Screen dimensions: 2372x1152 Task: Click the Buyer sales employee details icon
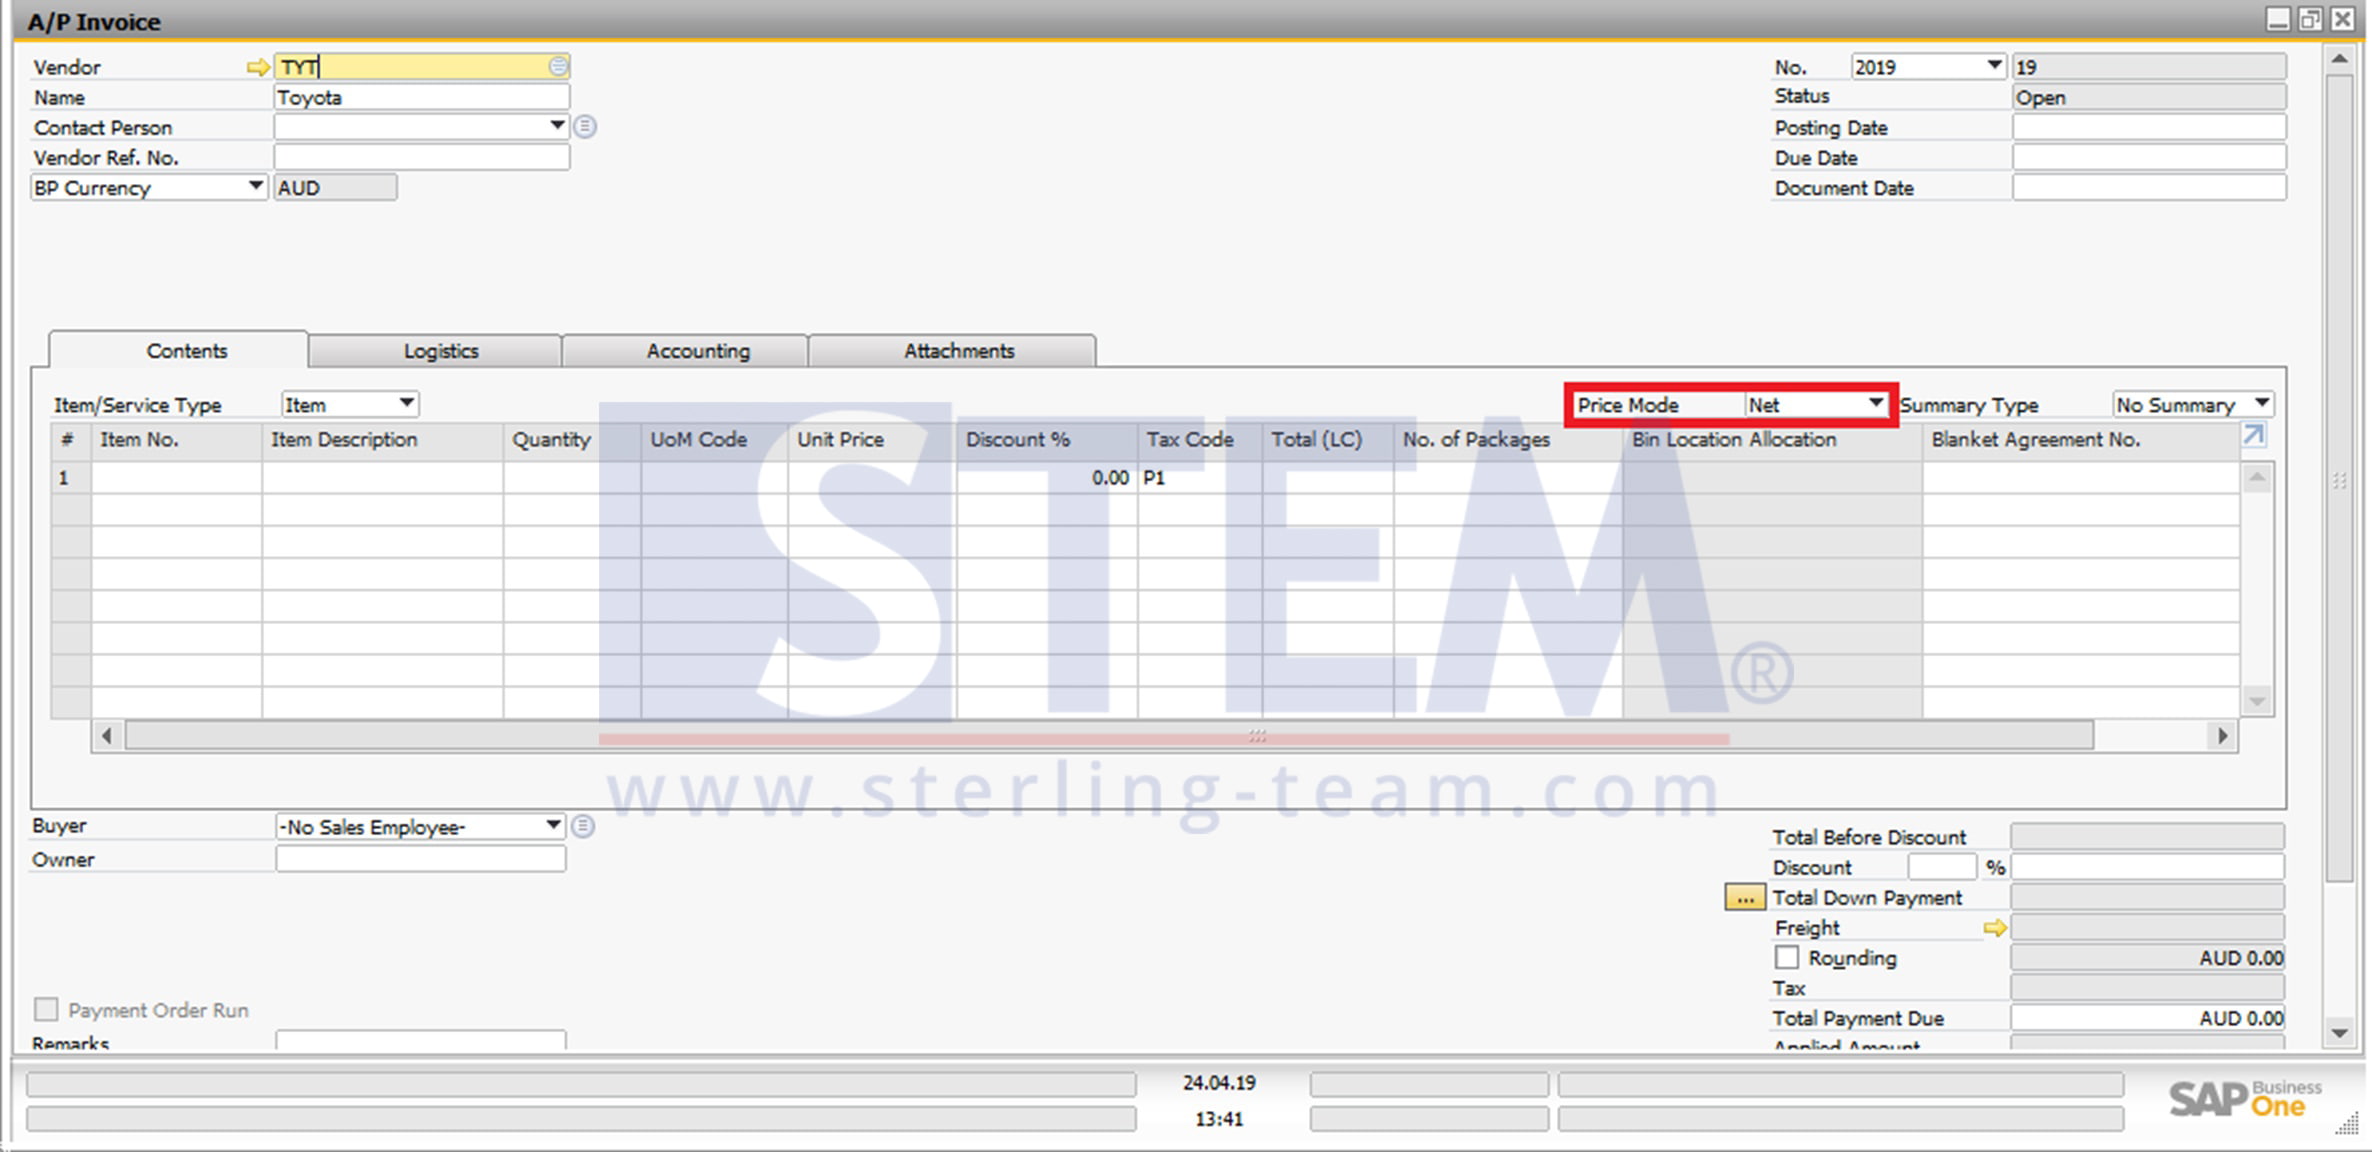(583, 826)
